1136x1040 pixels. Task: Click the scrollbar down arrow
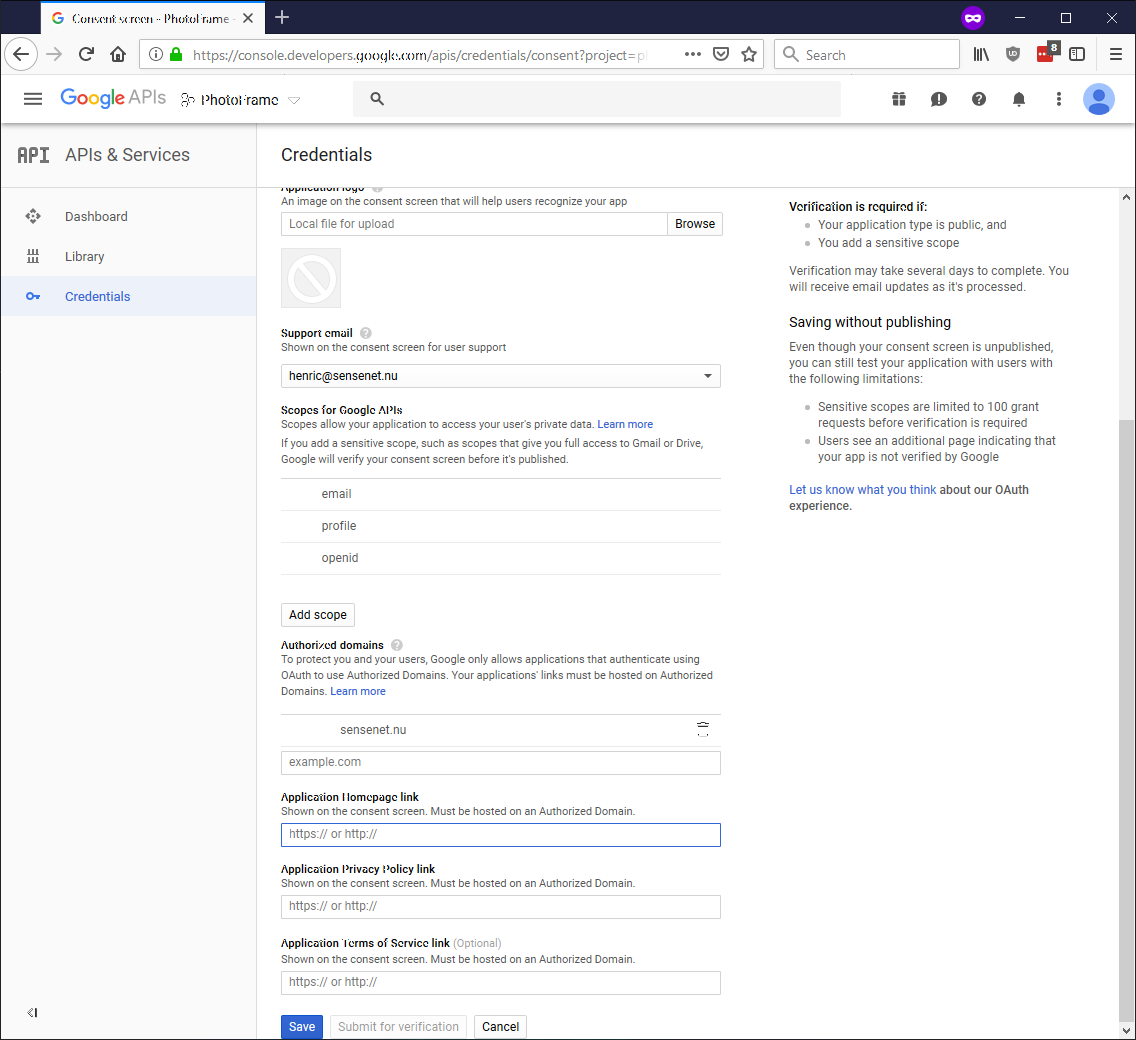click(x=1126, y=1031)
